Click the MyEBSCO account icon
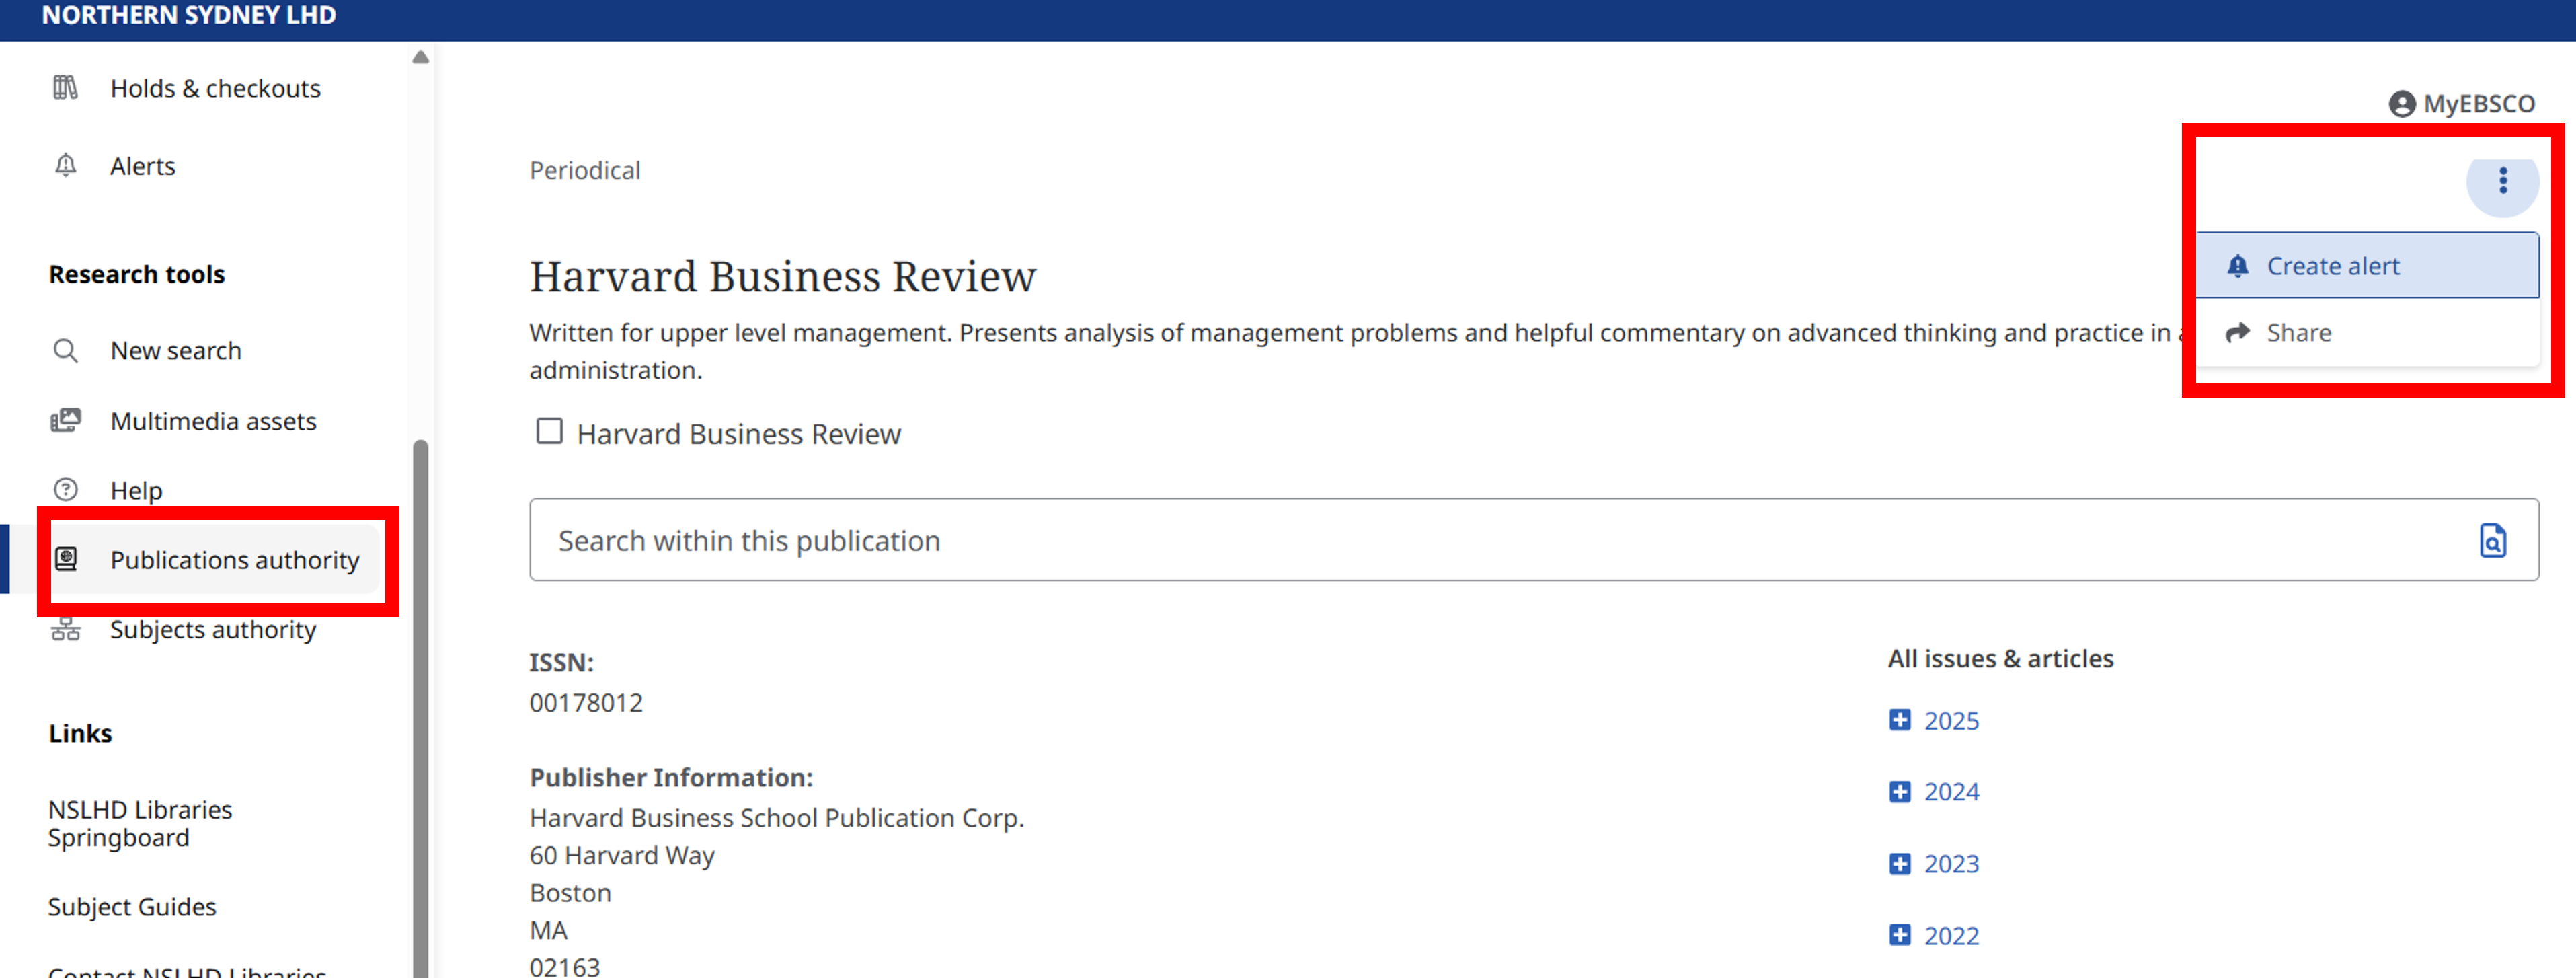 point(2402,103)
